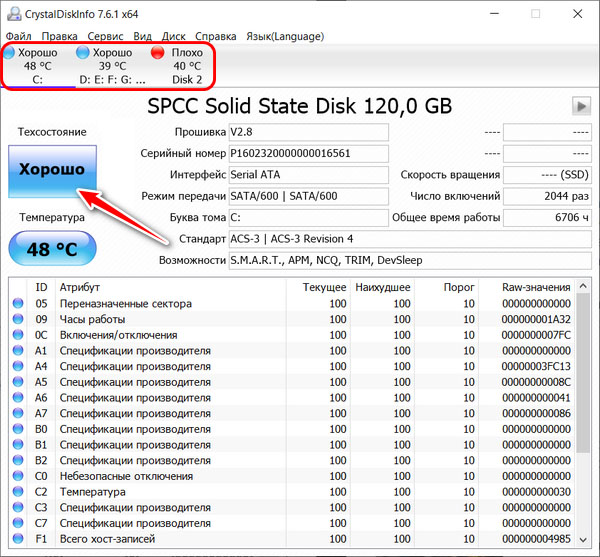Click the status dot for attribute A6
This screenshot has width=600, height=557.
click(x=18, y=397)
